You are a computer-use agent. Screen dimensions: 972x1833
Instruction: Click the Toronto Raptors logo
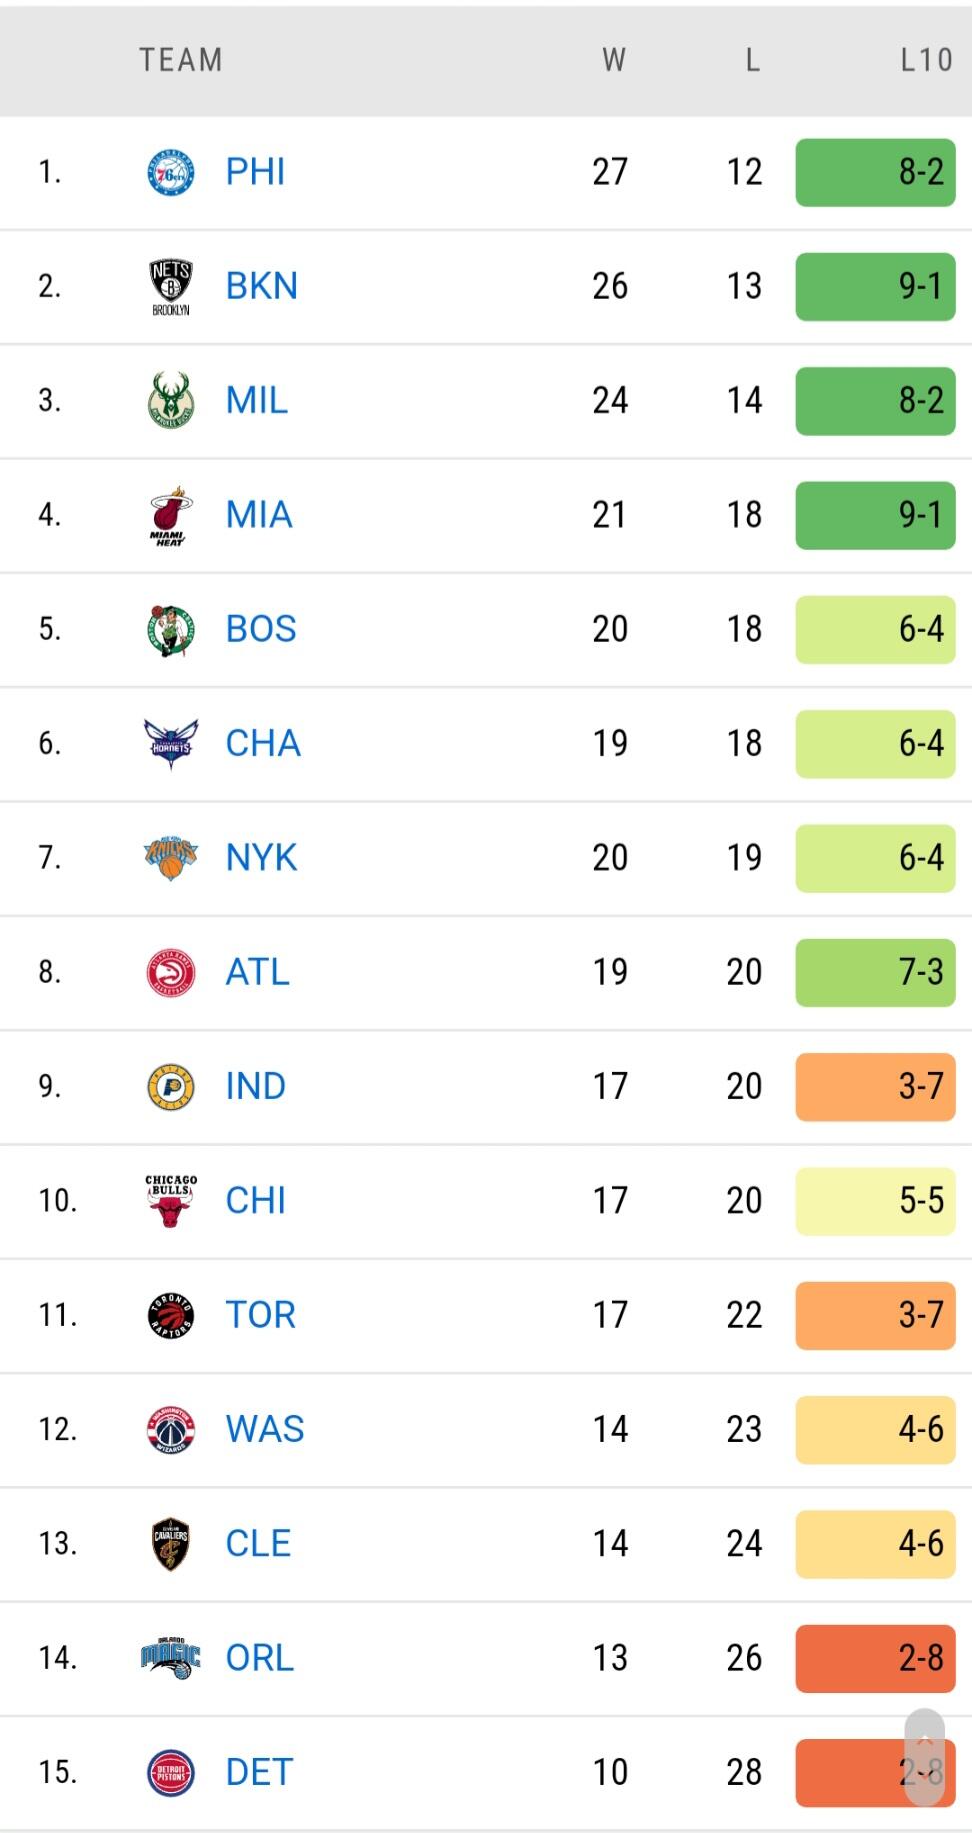point(170,1315)
